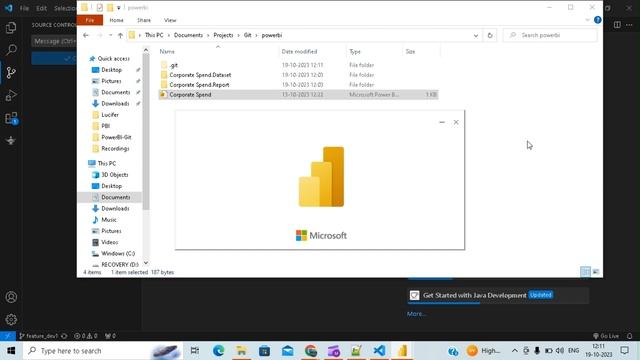Open Source Control icon in VS Code
The image size is (640, 360).
click(x=11, y=73)
